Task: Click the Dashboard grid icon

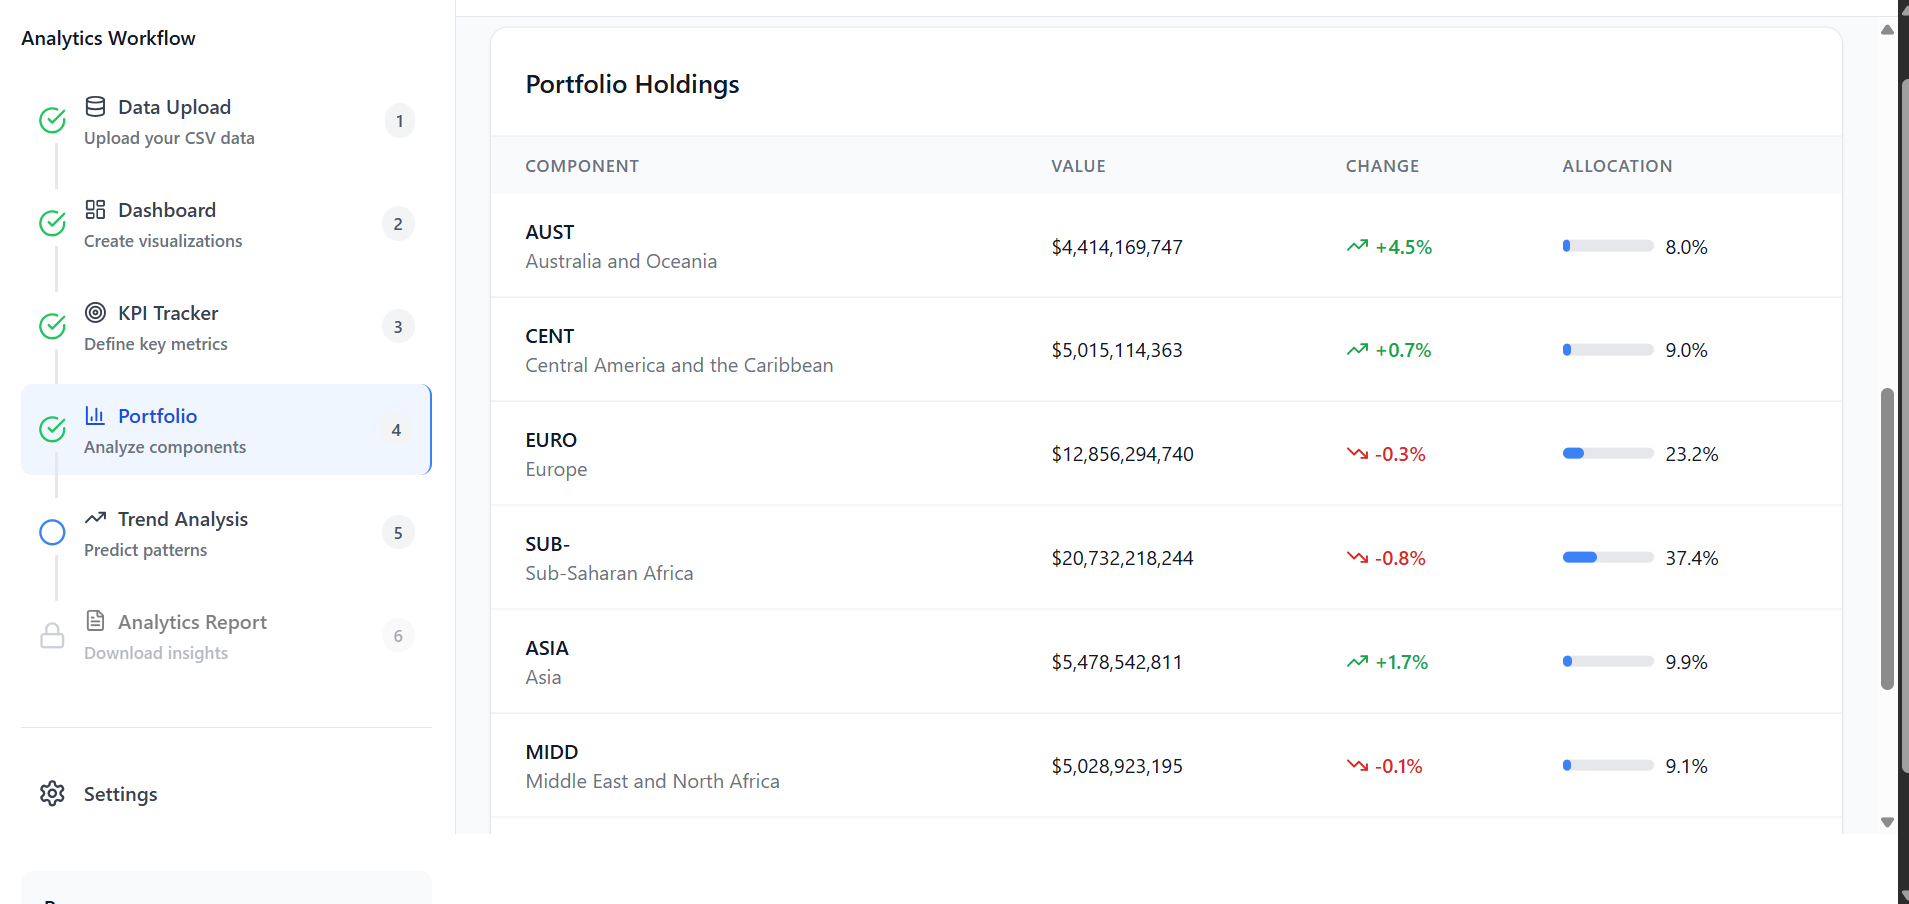Action: pyautogui.click(x=95, y=210)
